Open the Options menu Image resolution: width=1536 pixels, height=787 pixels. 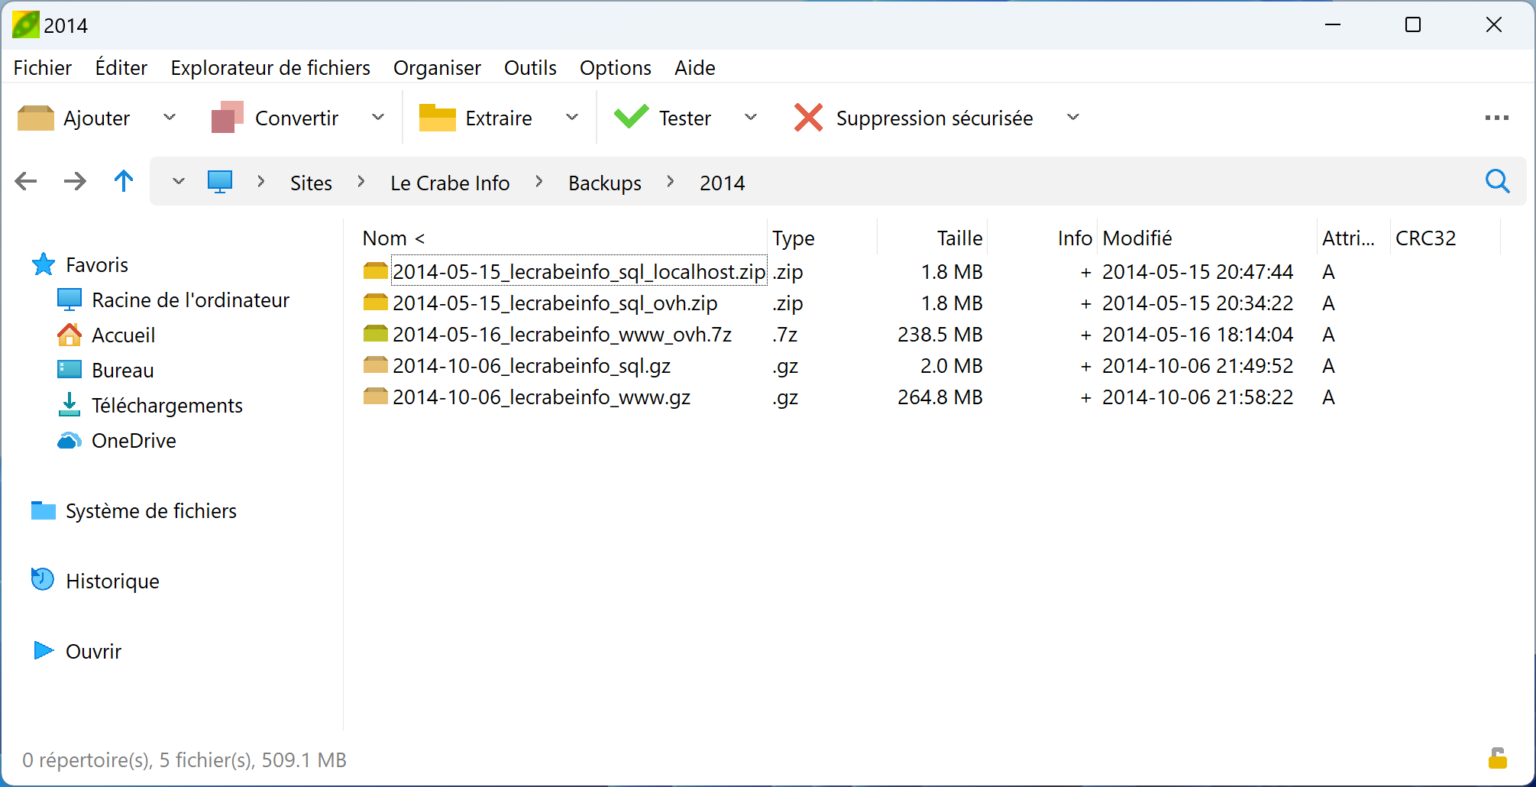(615, 67)
